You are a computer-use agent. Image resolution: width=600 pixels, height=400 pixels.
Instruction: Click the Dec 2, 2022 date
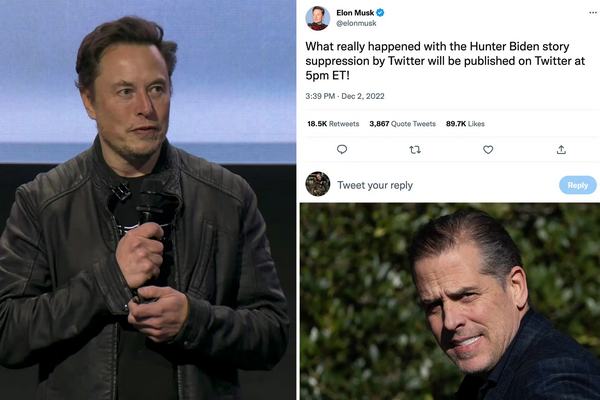[363, 96]
